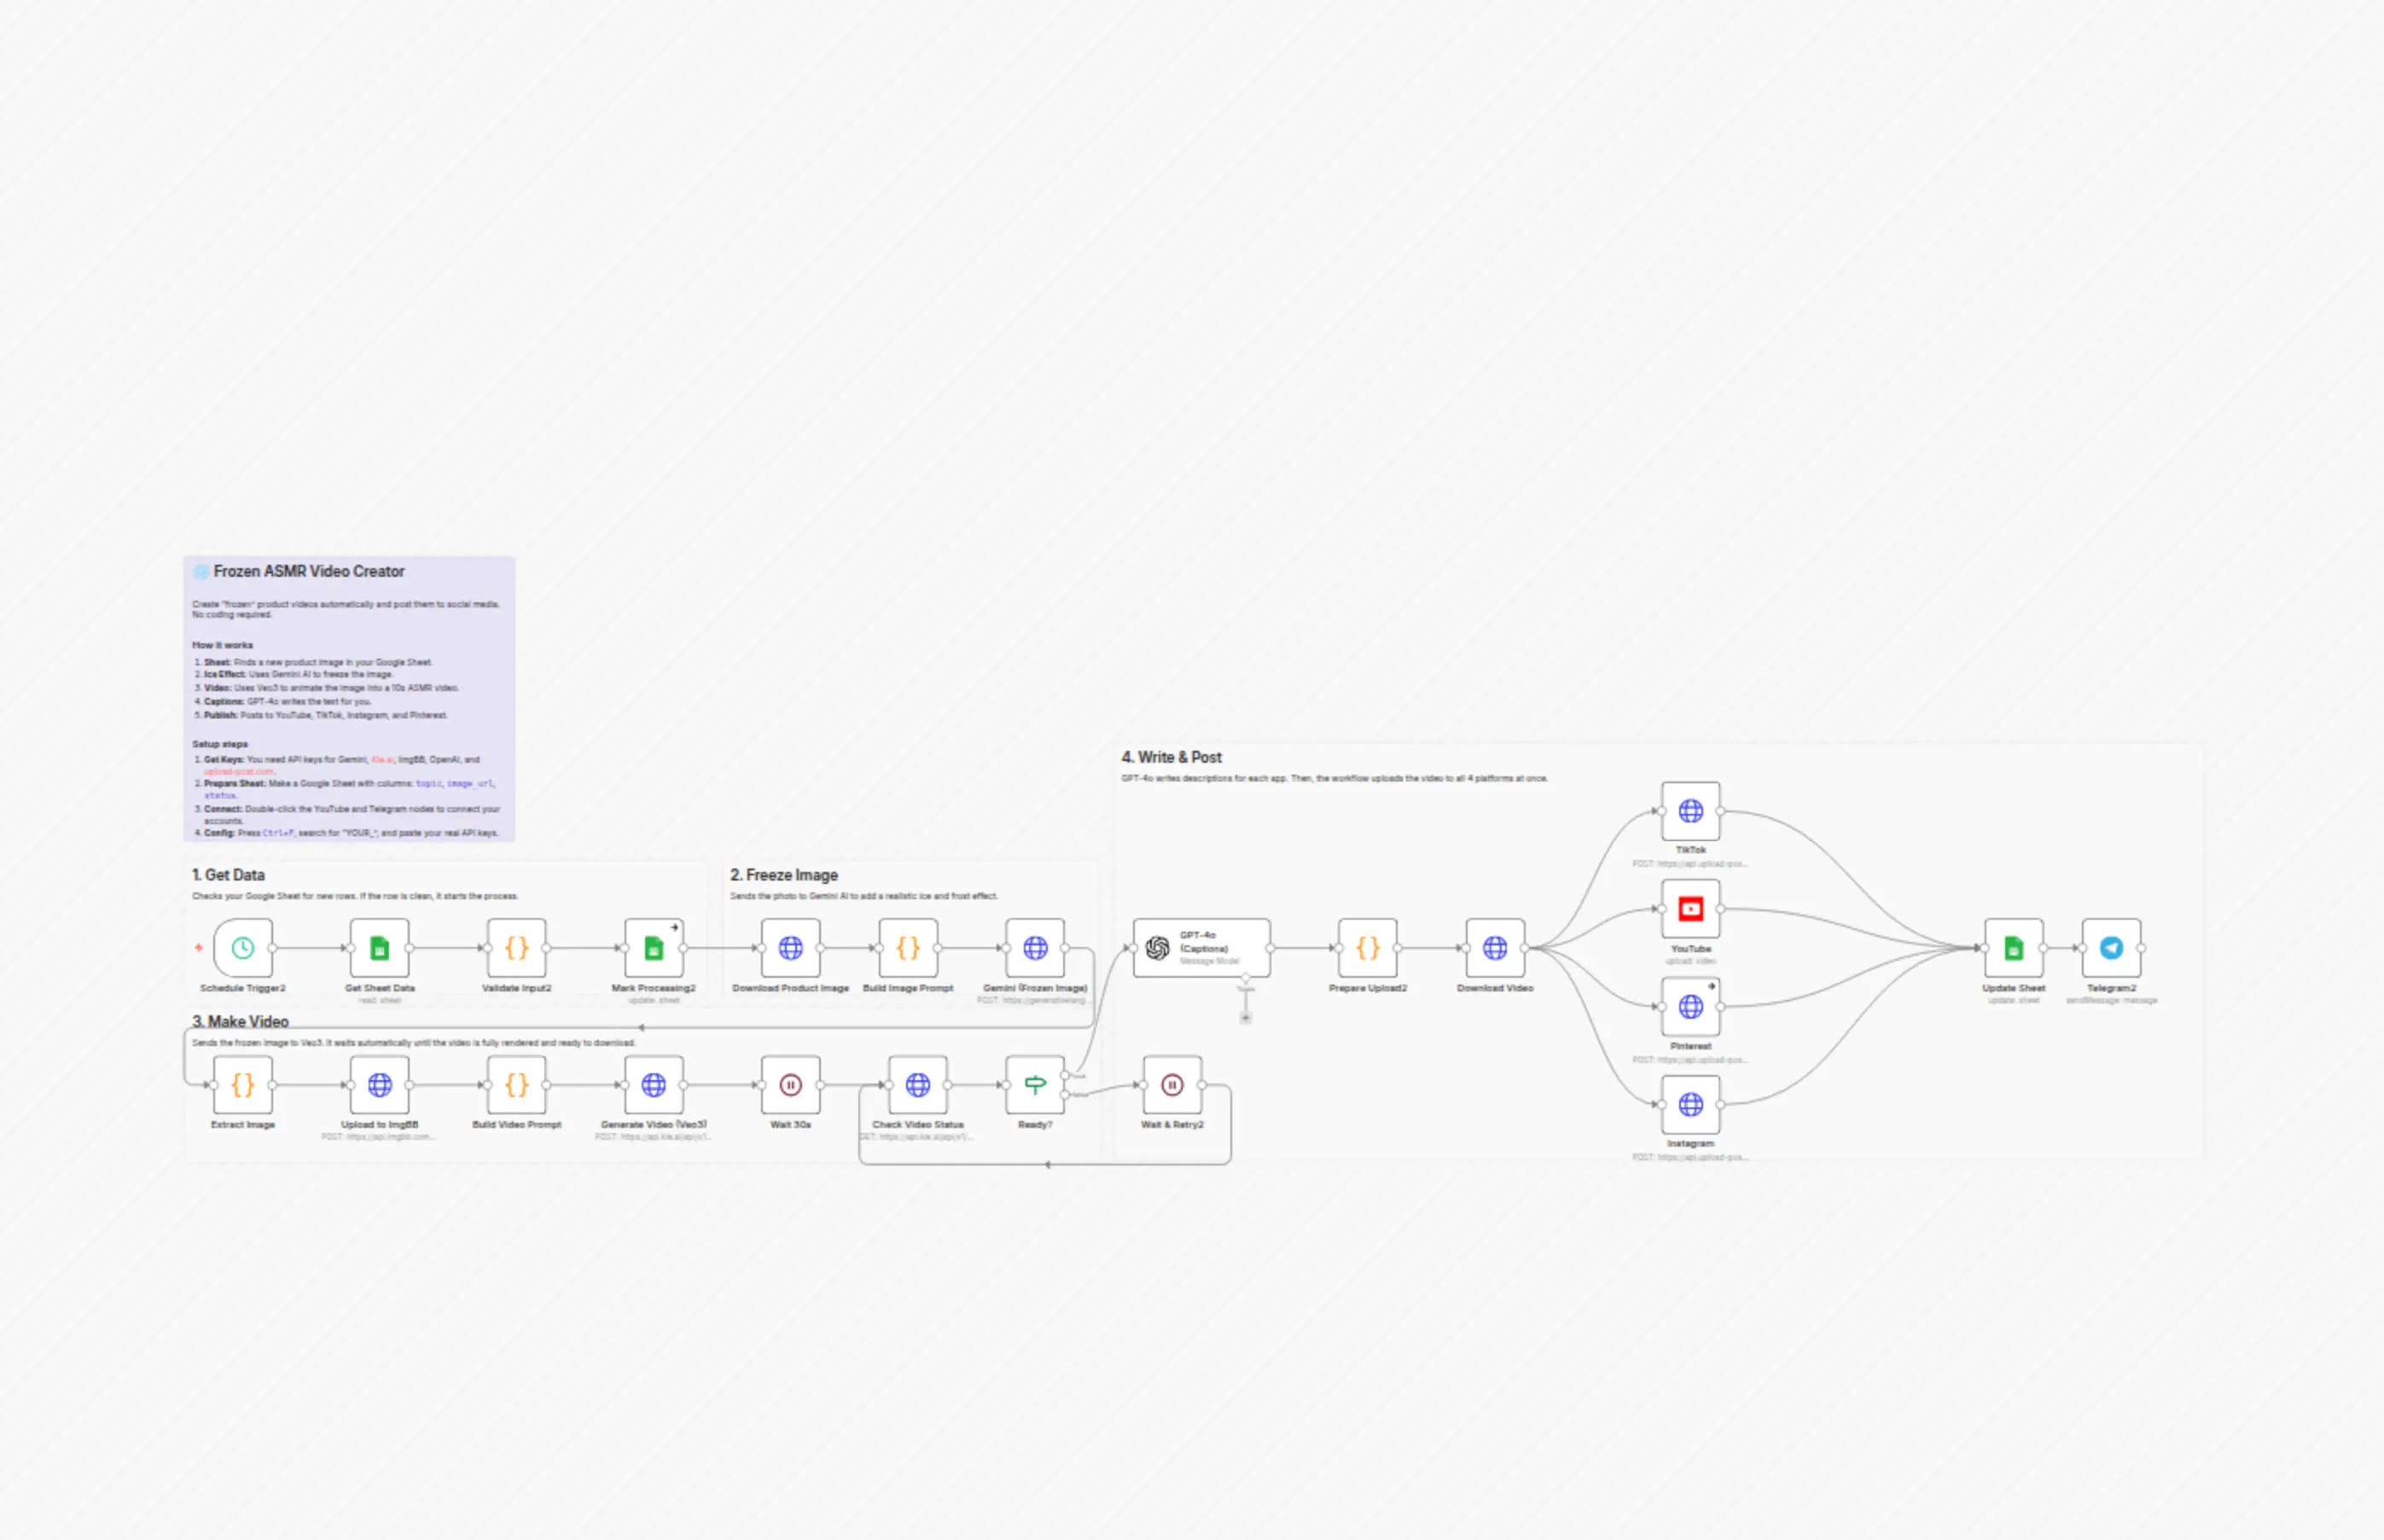This screenshot has width=2384, height=1540.
Task: Open the Frozen ASMR Video Creator sticky note
Action: click(x=350, y=699)
